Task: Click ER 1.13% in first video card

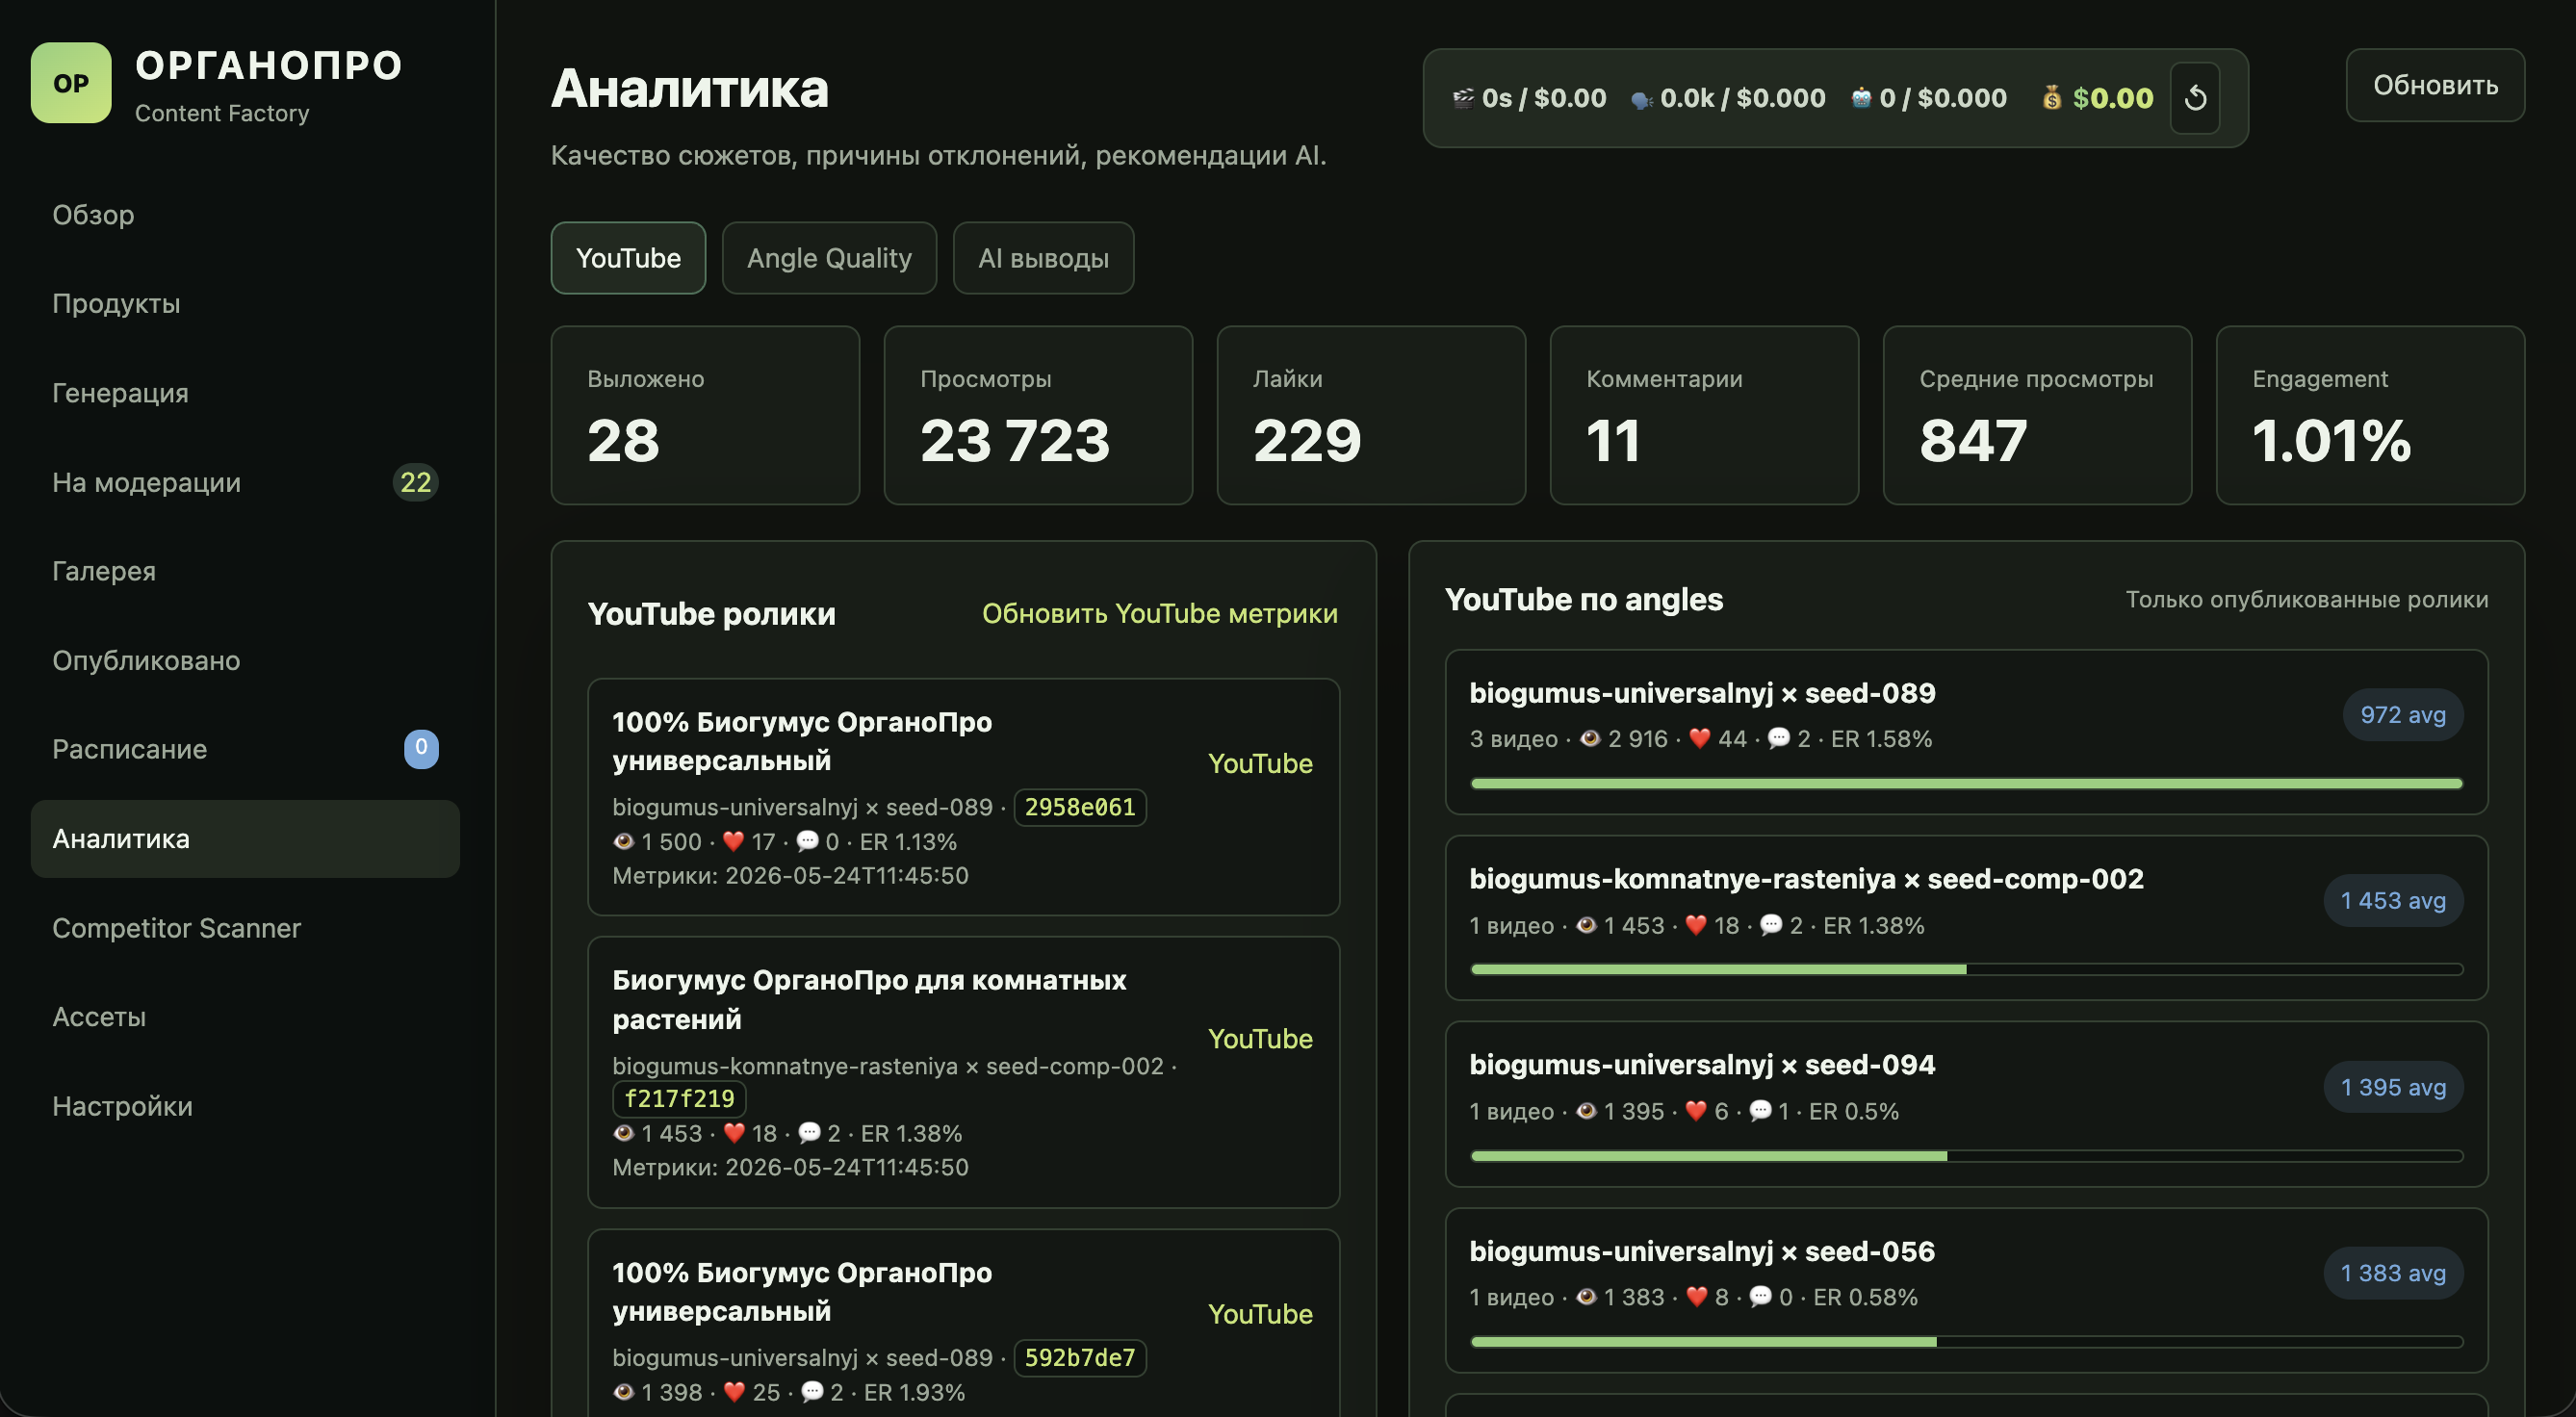Action: tap(908, 842)
